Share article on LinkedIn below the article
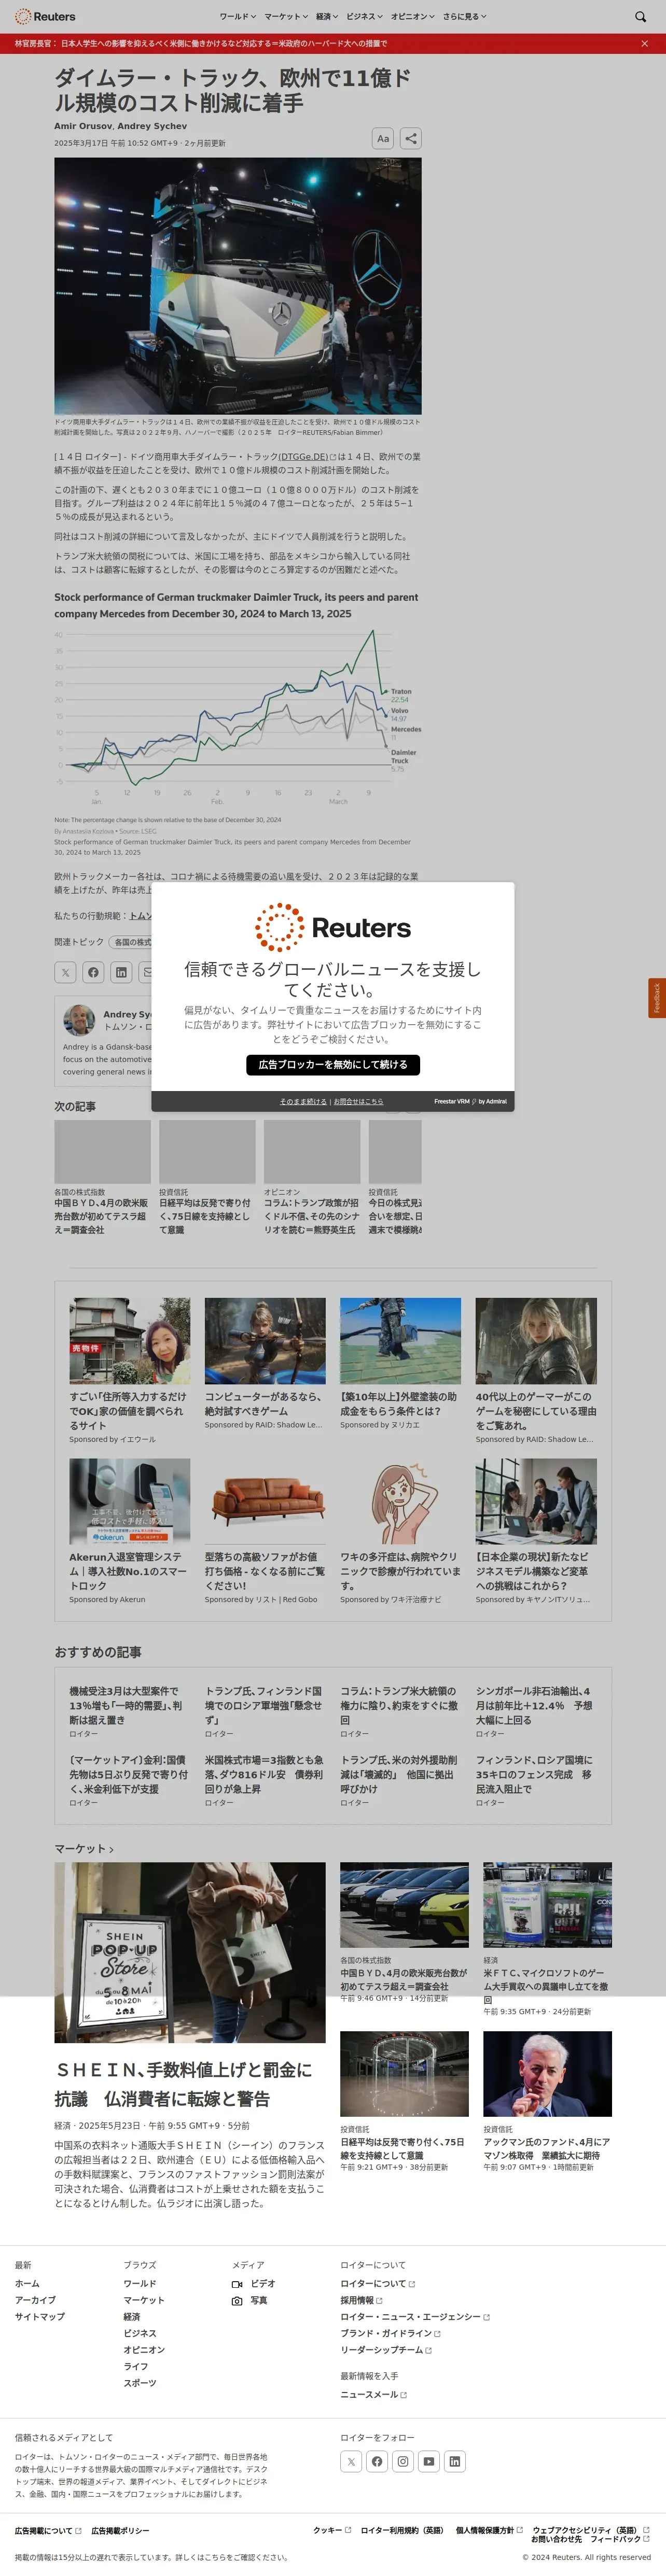 click(121, 971)
